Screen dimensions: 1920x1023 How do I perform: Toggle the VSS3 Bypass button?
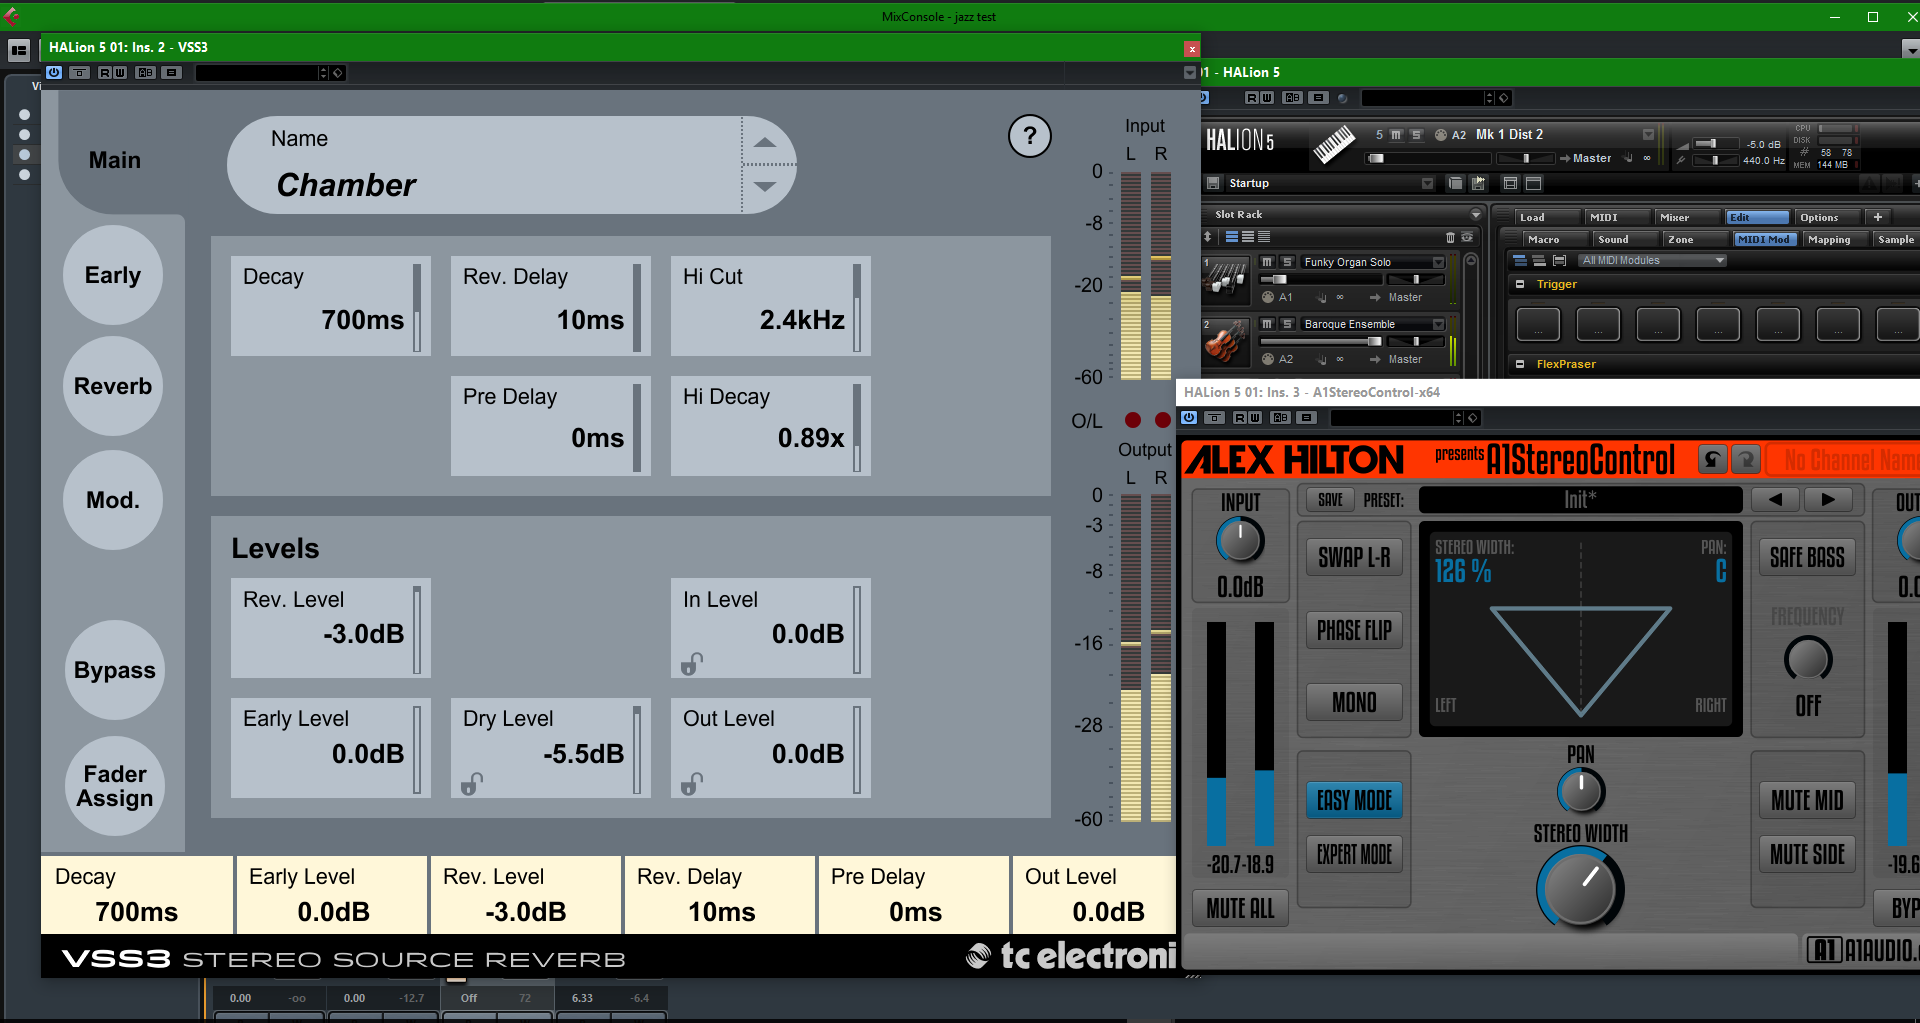click(115, 670)
